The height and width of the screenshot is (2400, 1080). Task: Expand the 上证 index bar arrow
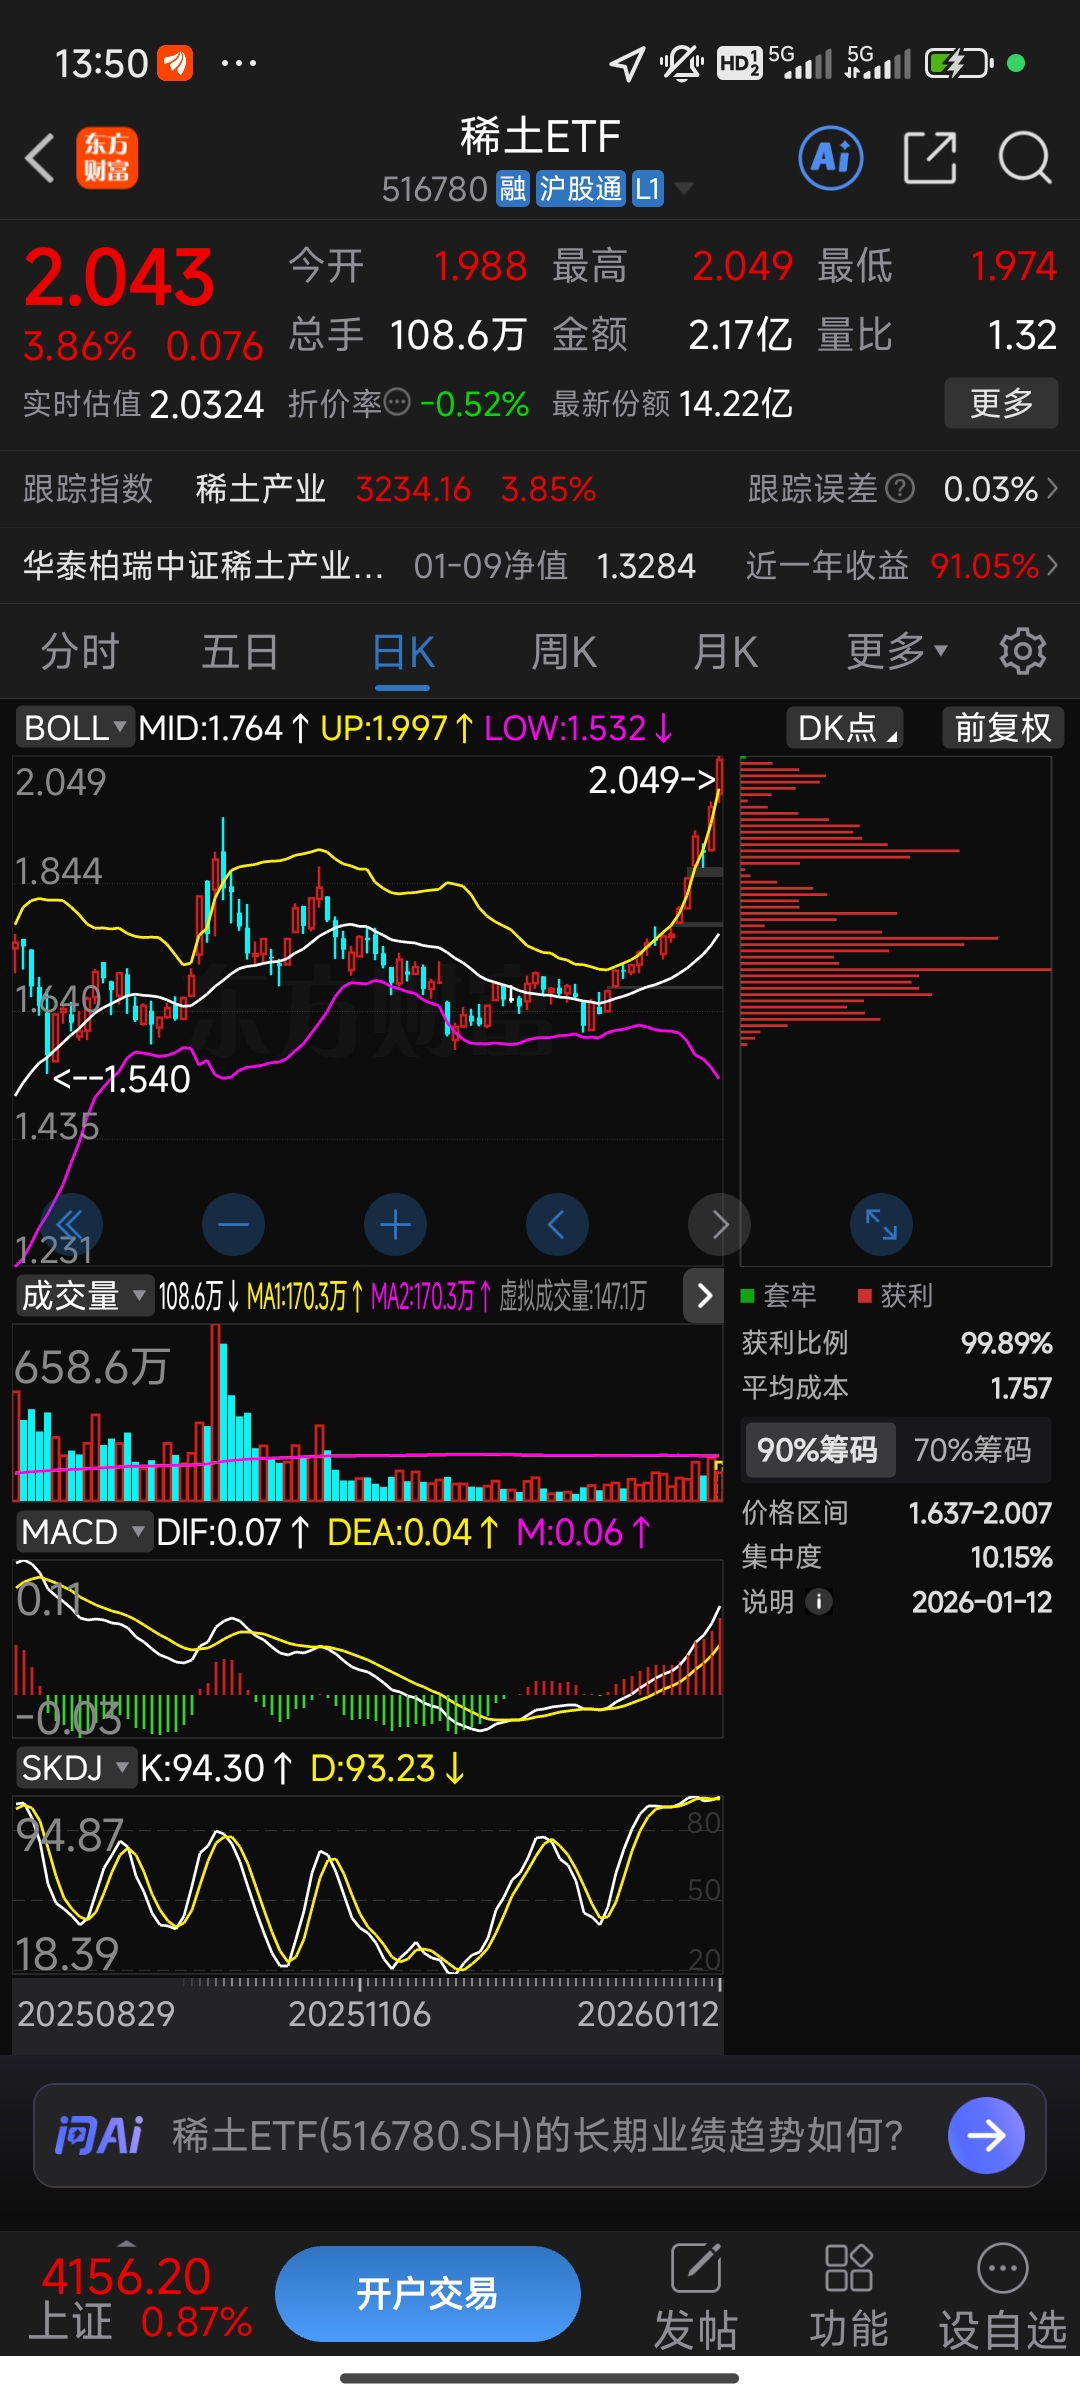(127, 2244)
